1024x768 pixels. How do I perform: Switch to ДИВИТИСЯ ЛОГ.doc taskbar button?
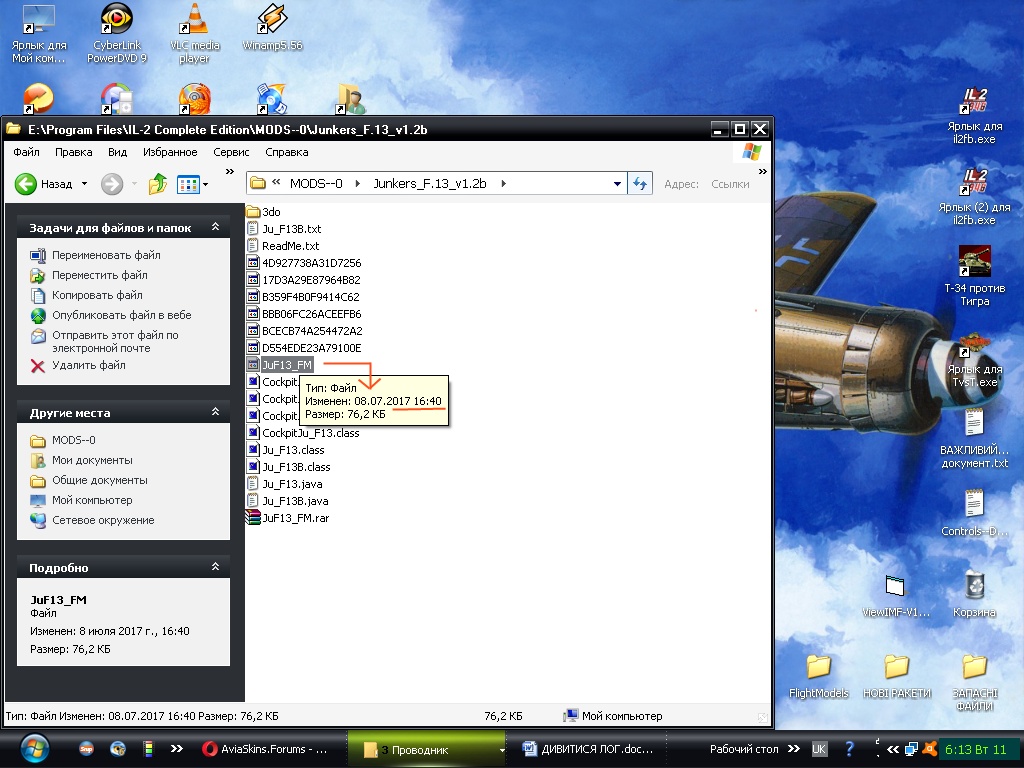tap(586, 749)
